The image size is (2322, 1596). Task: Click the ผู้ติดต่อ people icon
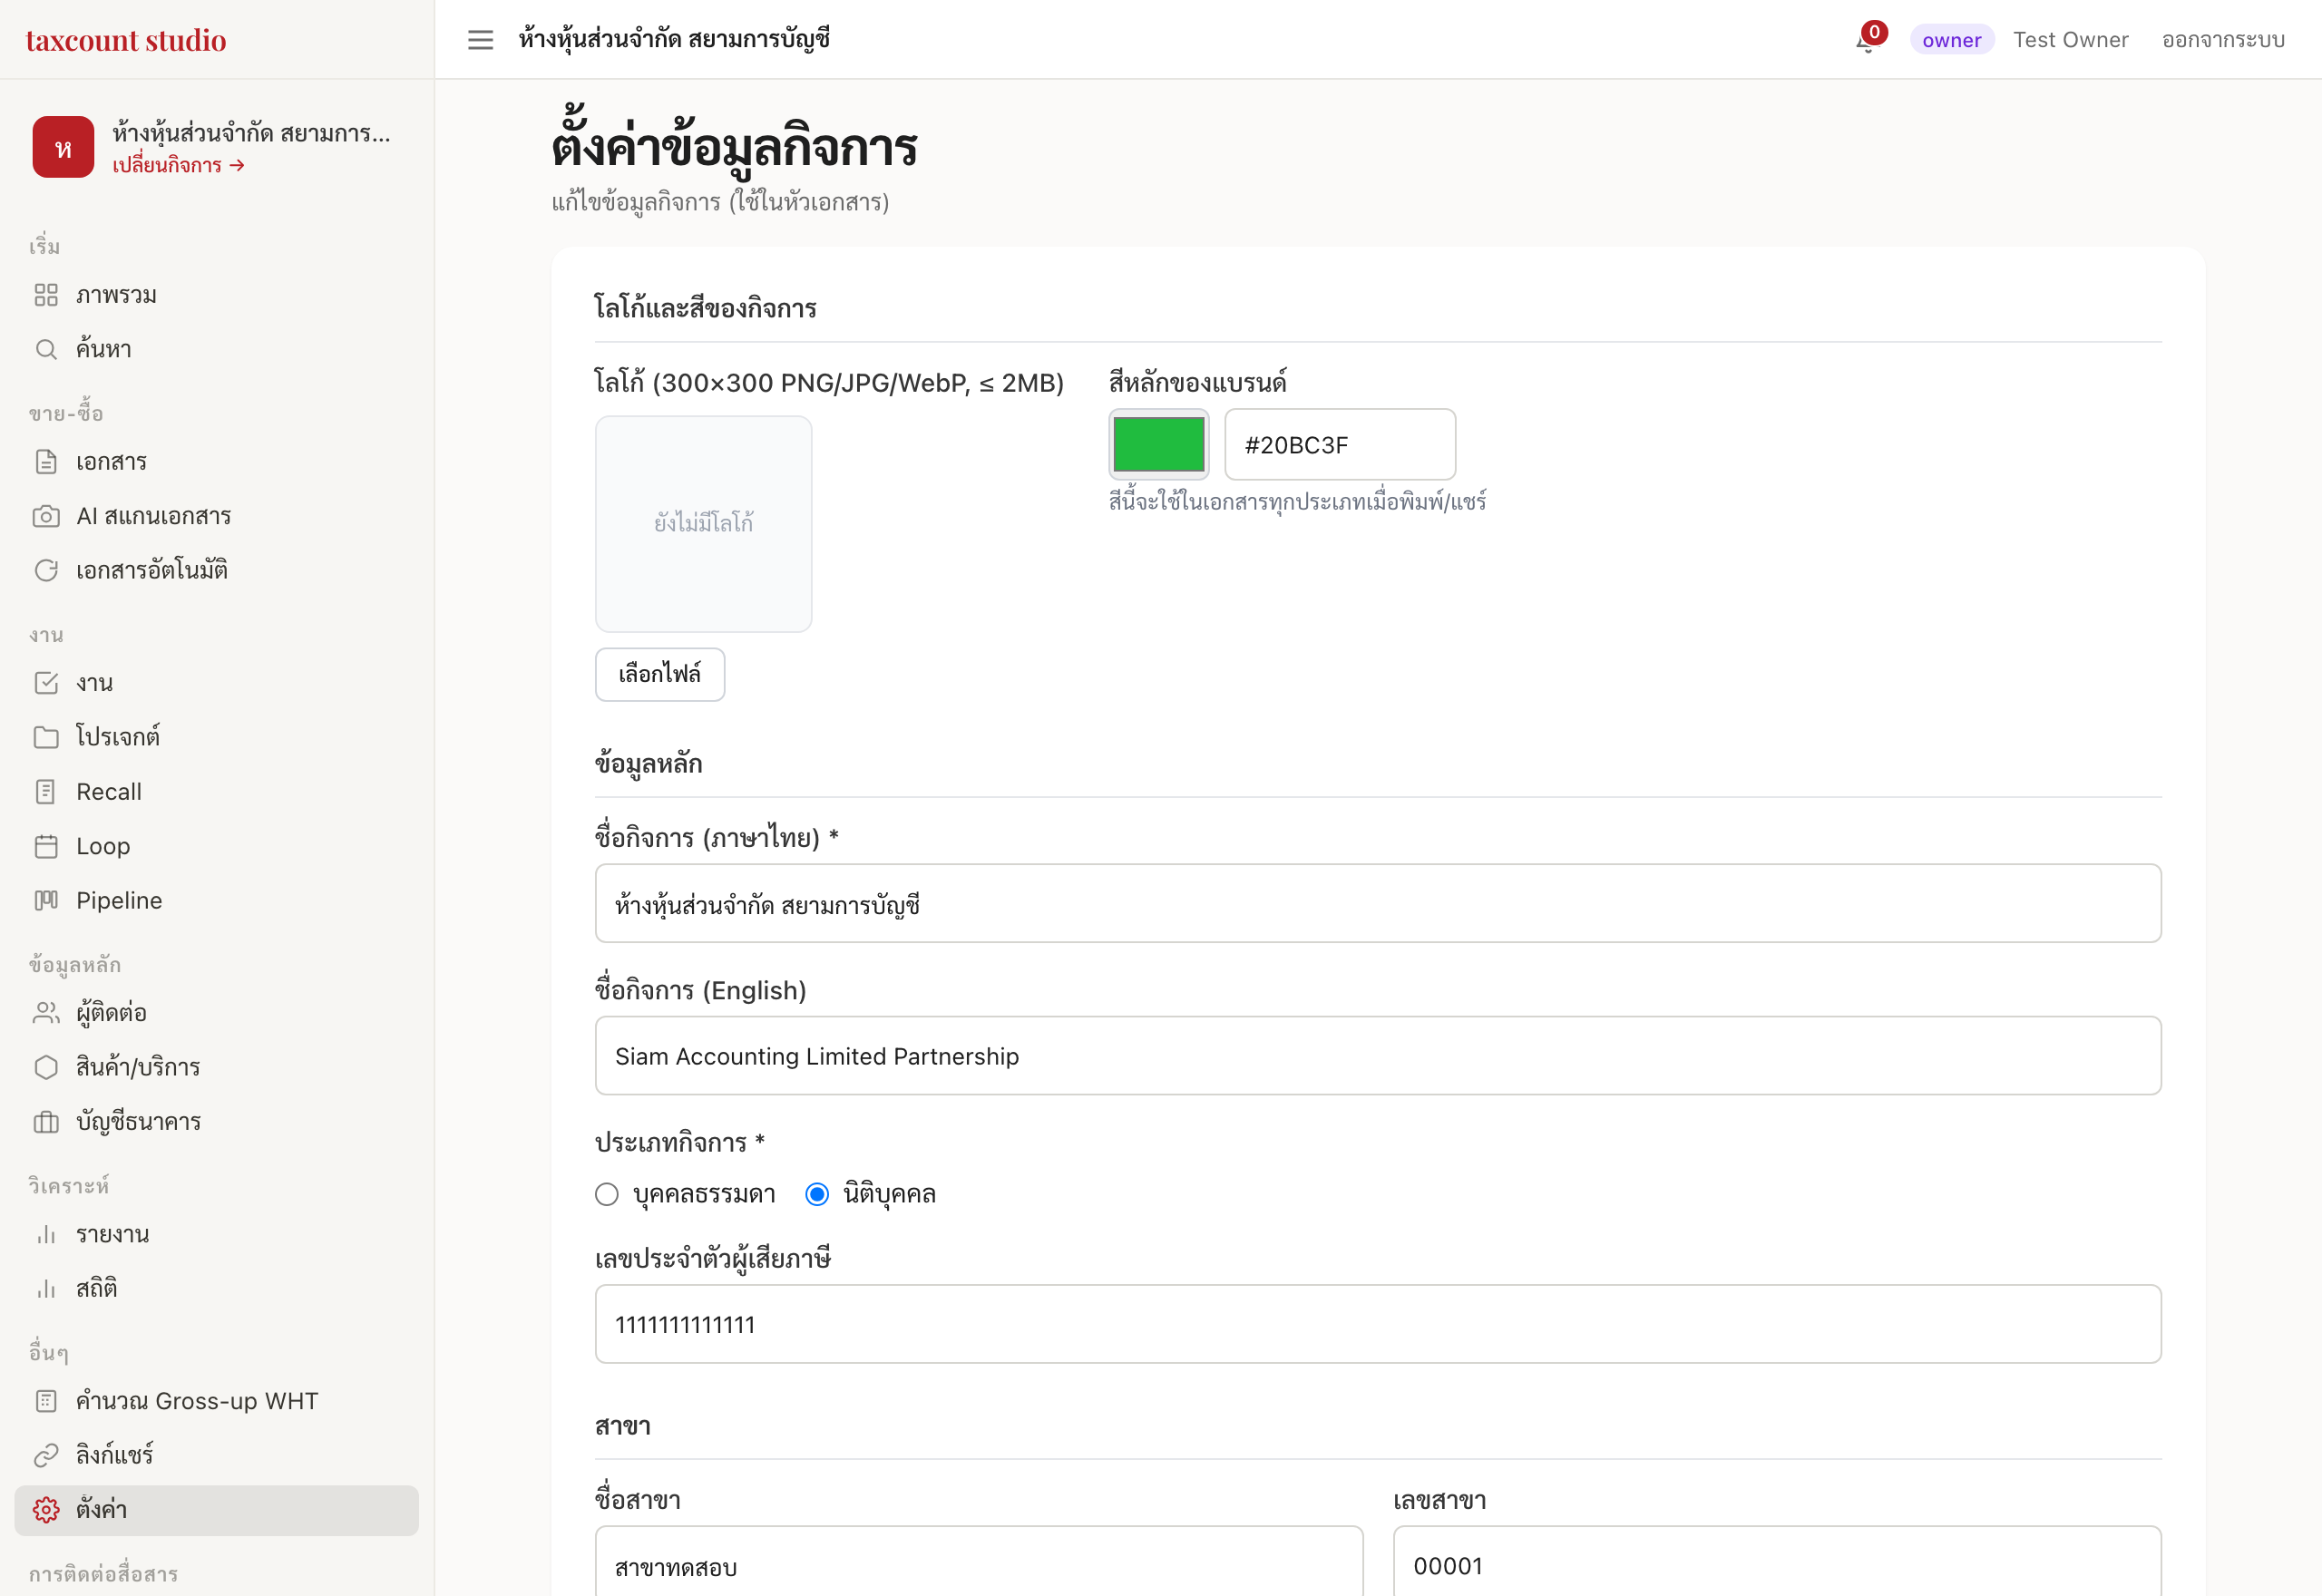click(x=46, y=1013)
